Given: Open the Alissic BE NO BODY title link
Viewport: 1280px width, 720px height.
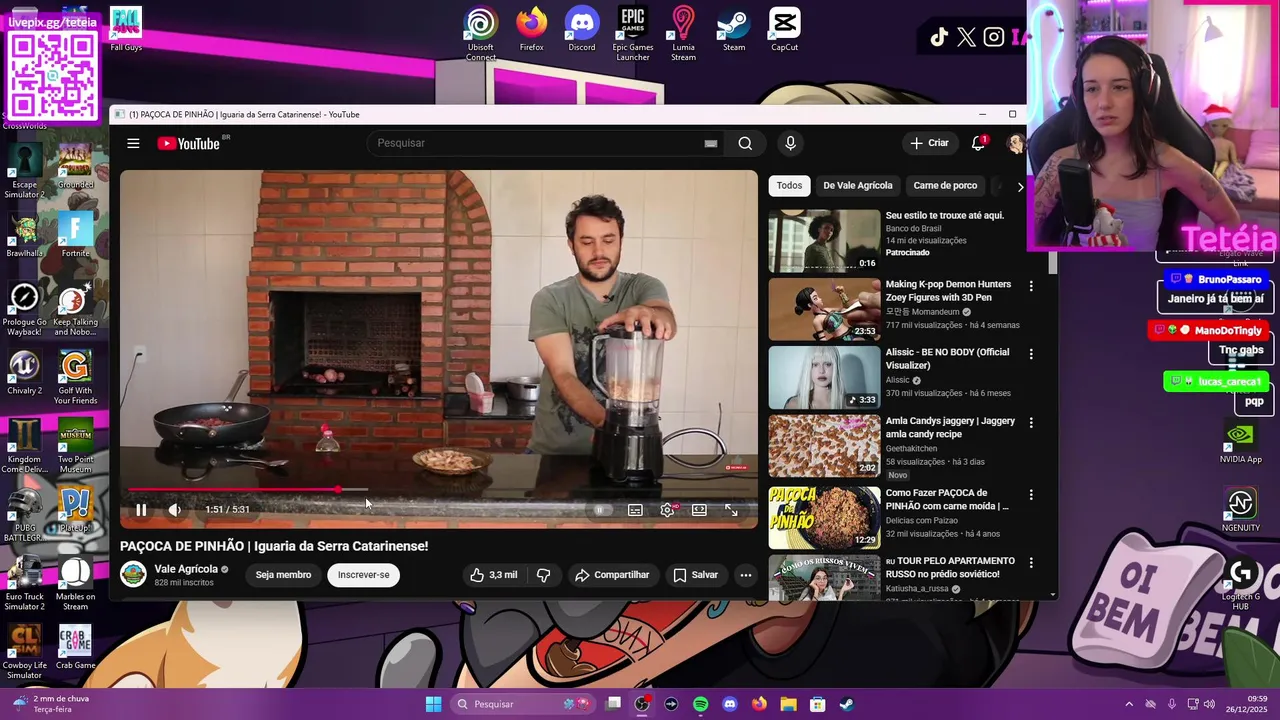Looking at the screenshot, I should [x=947, y=359].
